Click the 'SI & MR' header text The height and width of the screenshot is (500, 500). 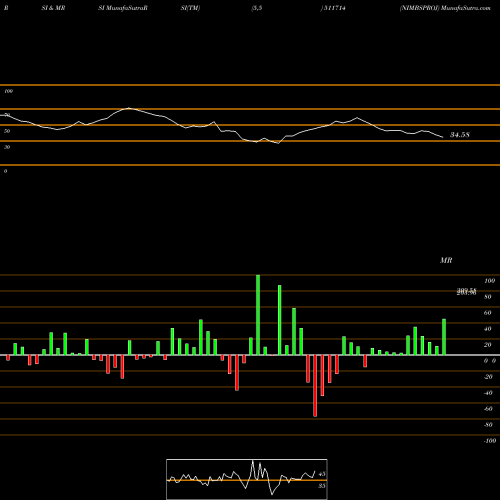pos(53,8)
